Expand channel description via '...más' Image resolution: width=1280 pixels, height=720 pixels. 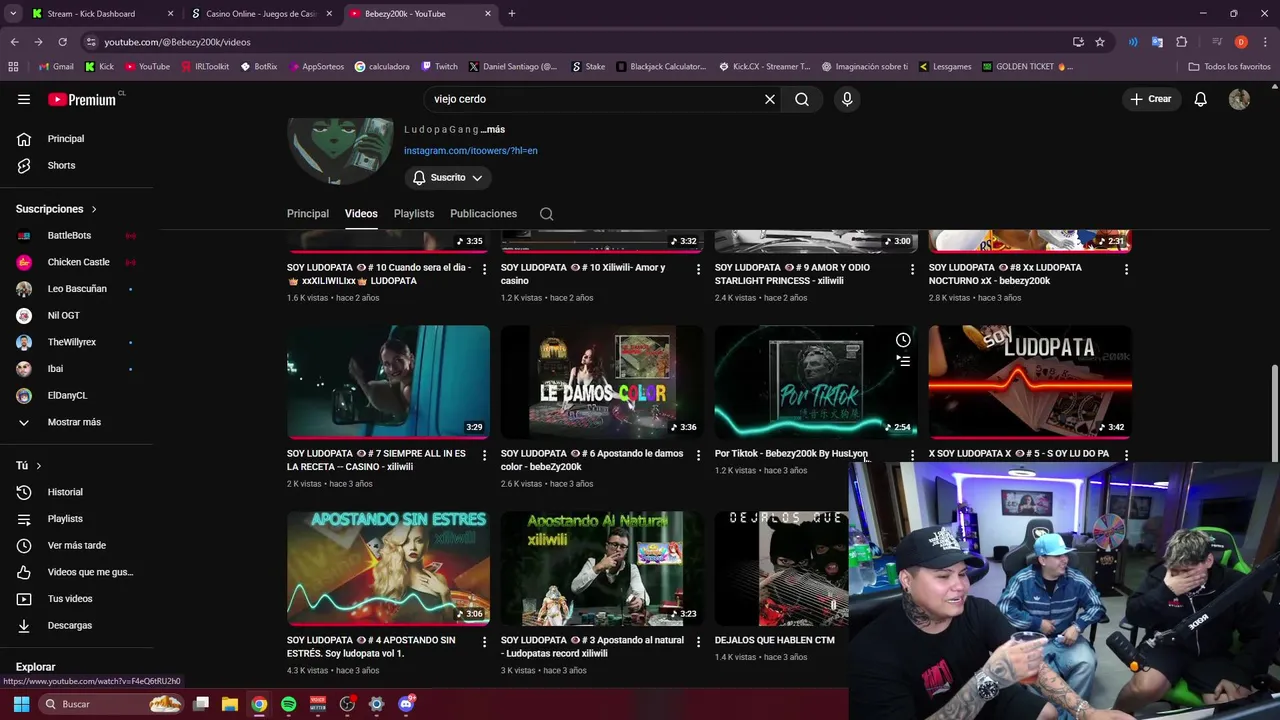pyautogui.click(x=492, y=129)
